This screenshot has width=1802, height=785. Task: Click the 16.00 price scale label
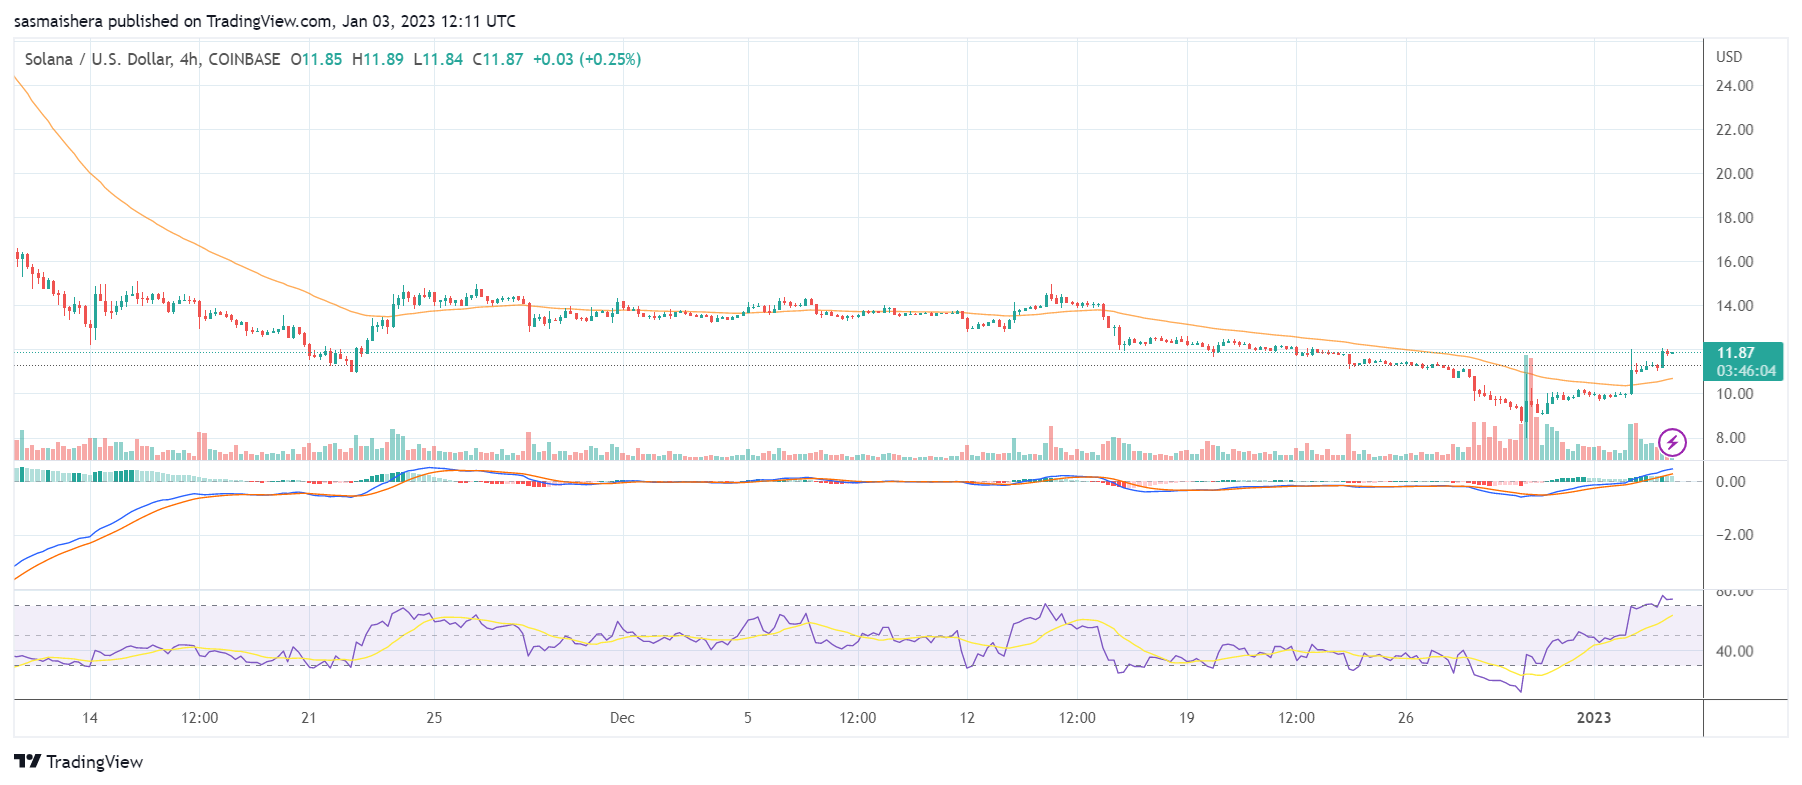(1734, 262)
